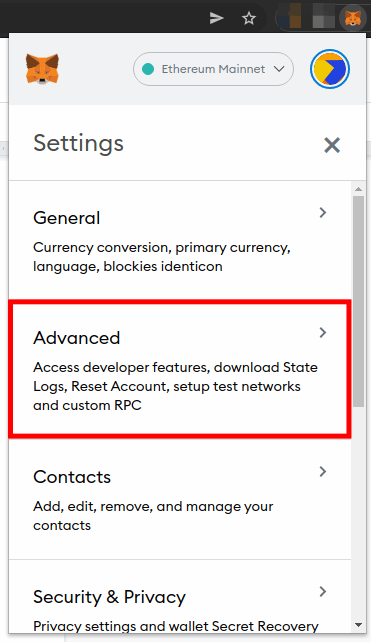Click the green network status dot

tap(148, 69)
